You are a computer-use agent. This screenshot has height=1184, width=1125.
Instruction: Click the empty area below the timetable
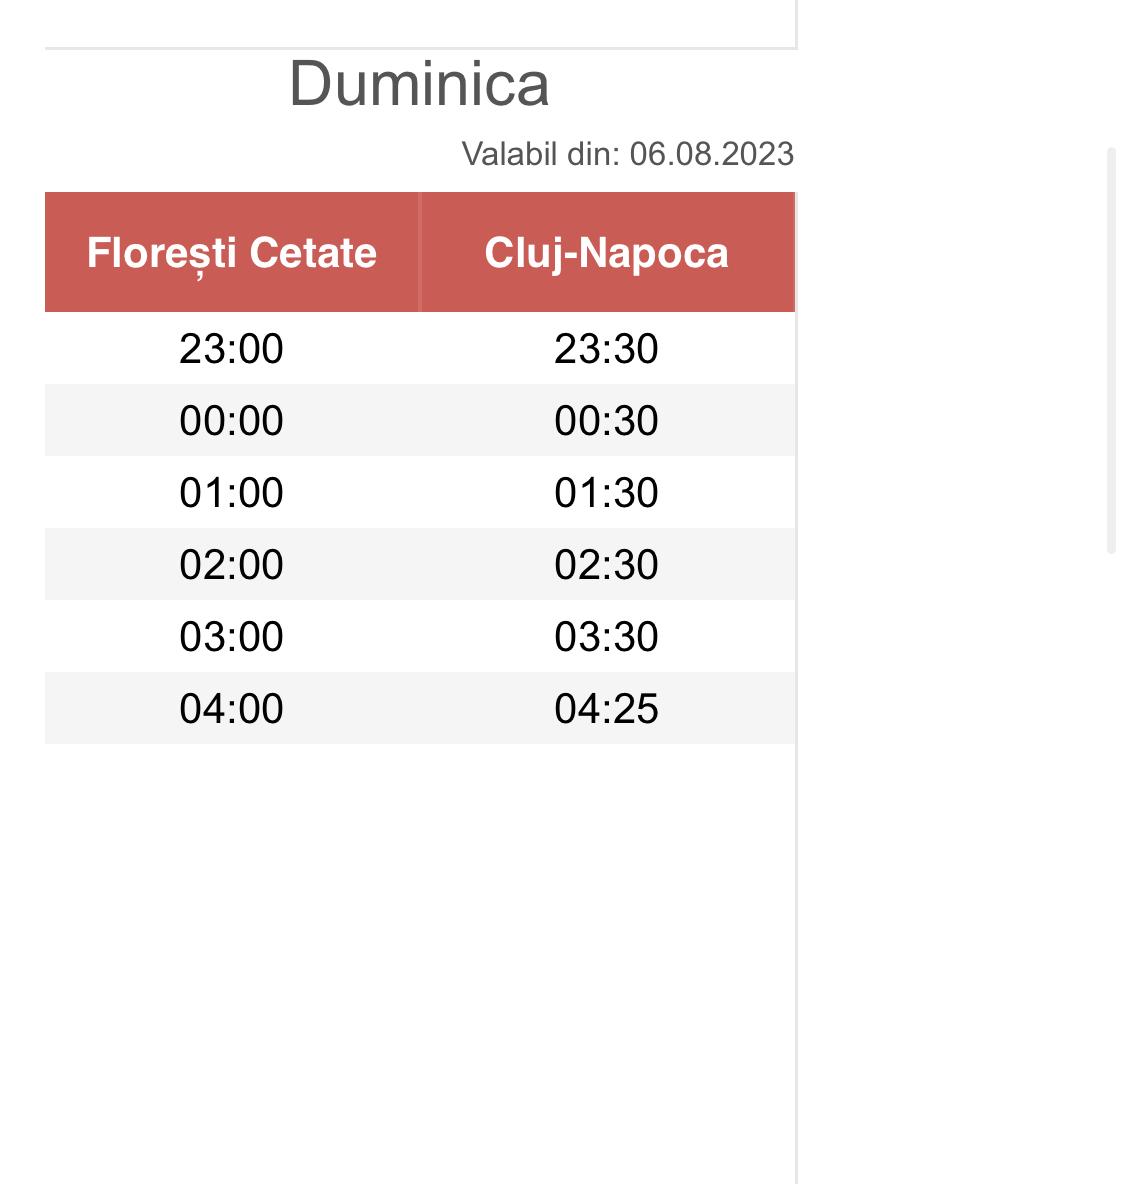click(420, 950)
